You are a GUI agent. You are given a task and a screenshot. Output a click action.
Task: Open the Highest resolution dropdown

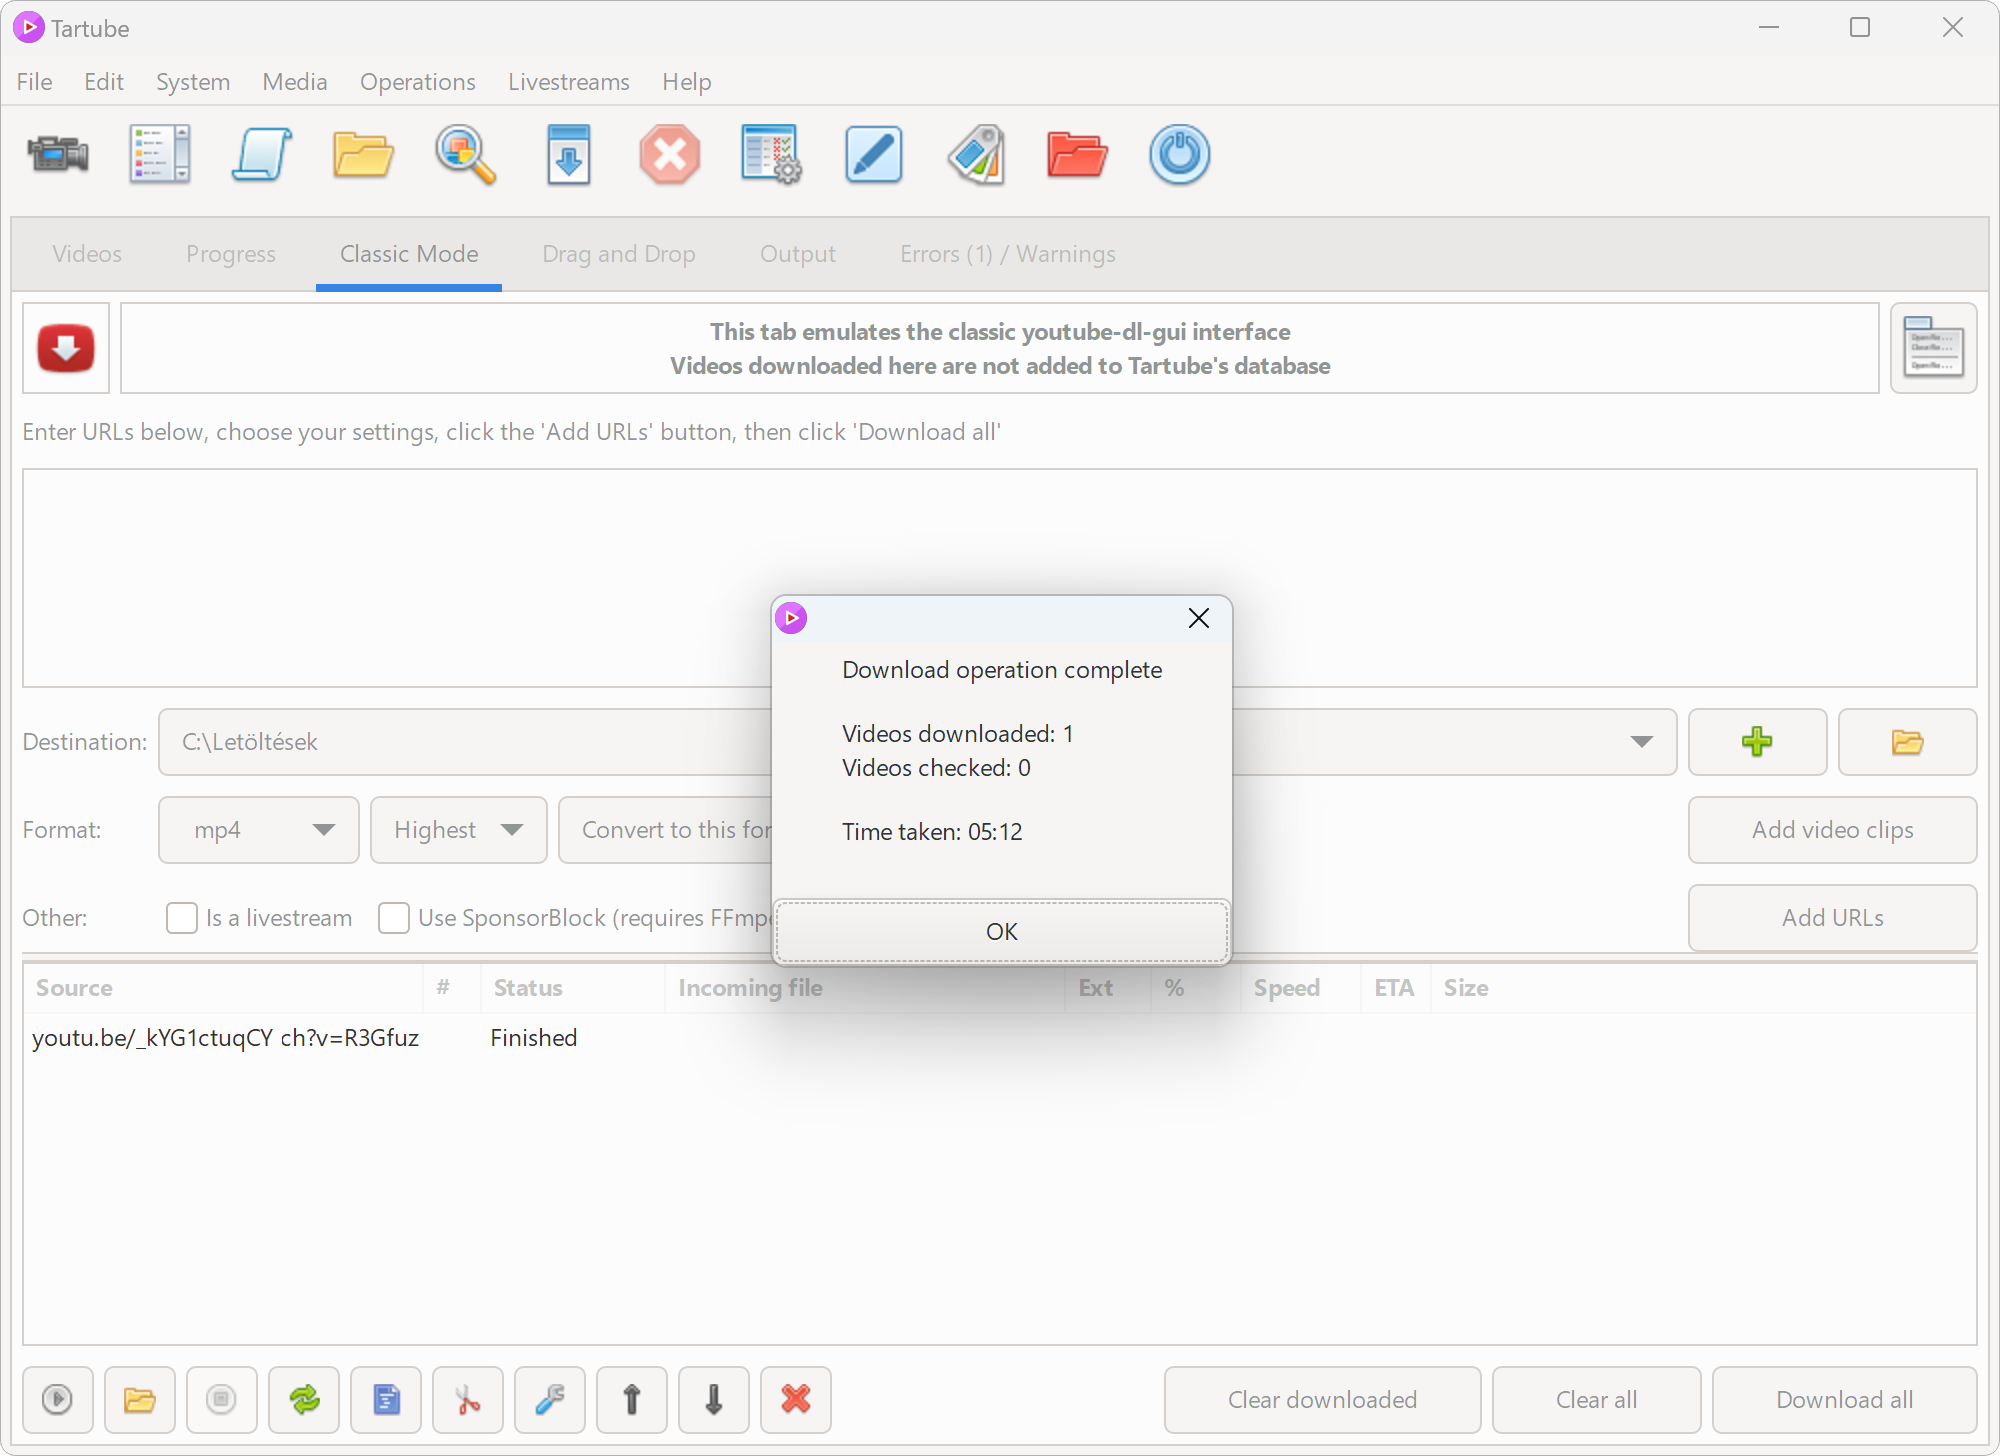click(x=459, y=830)
